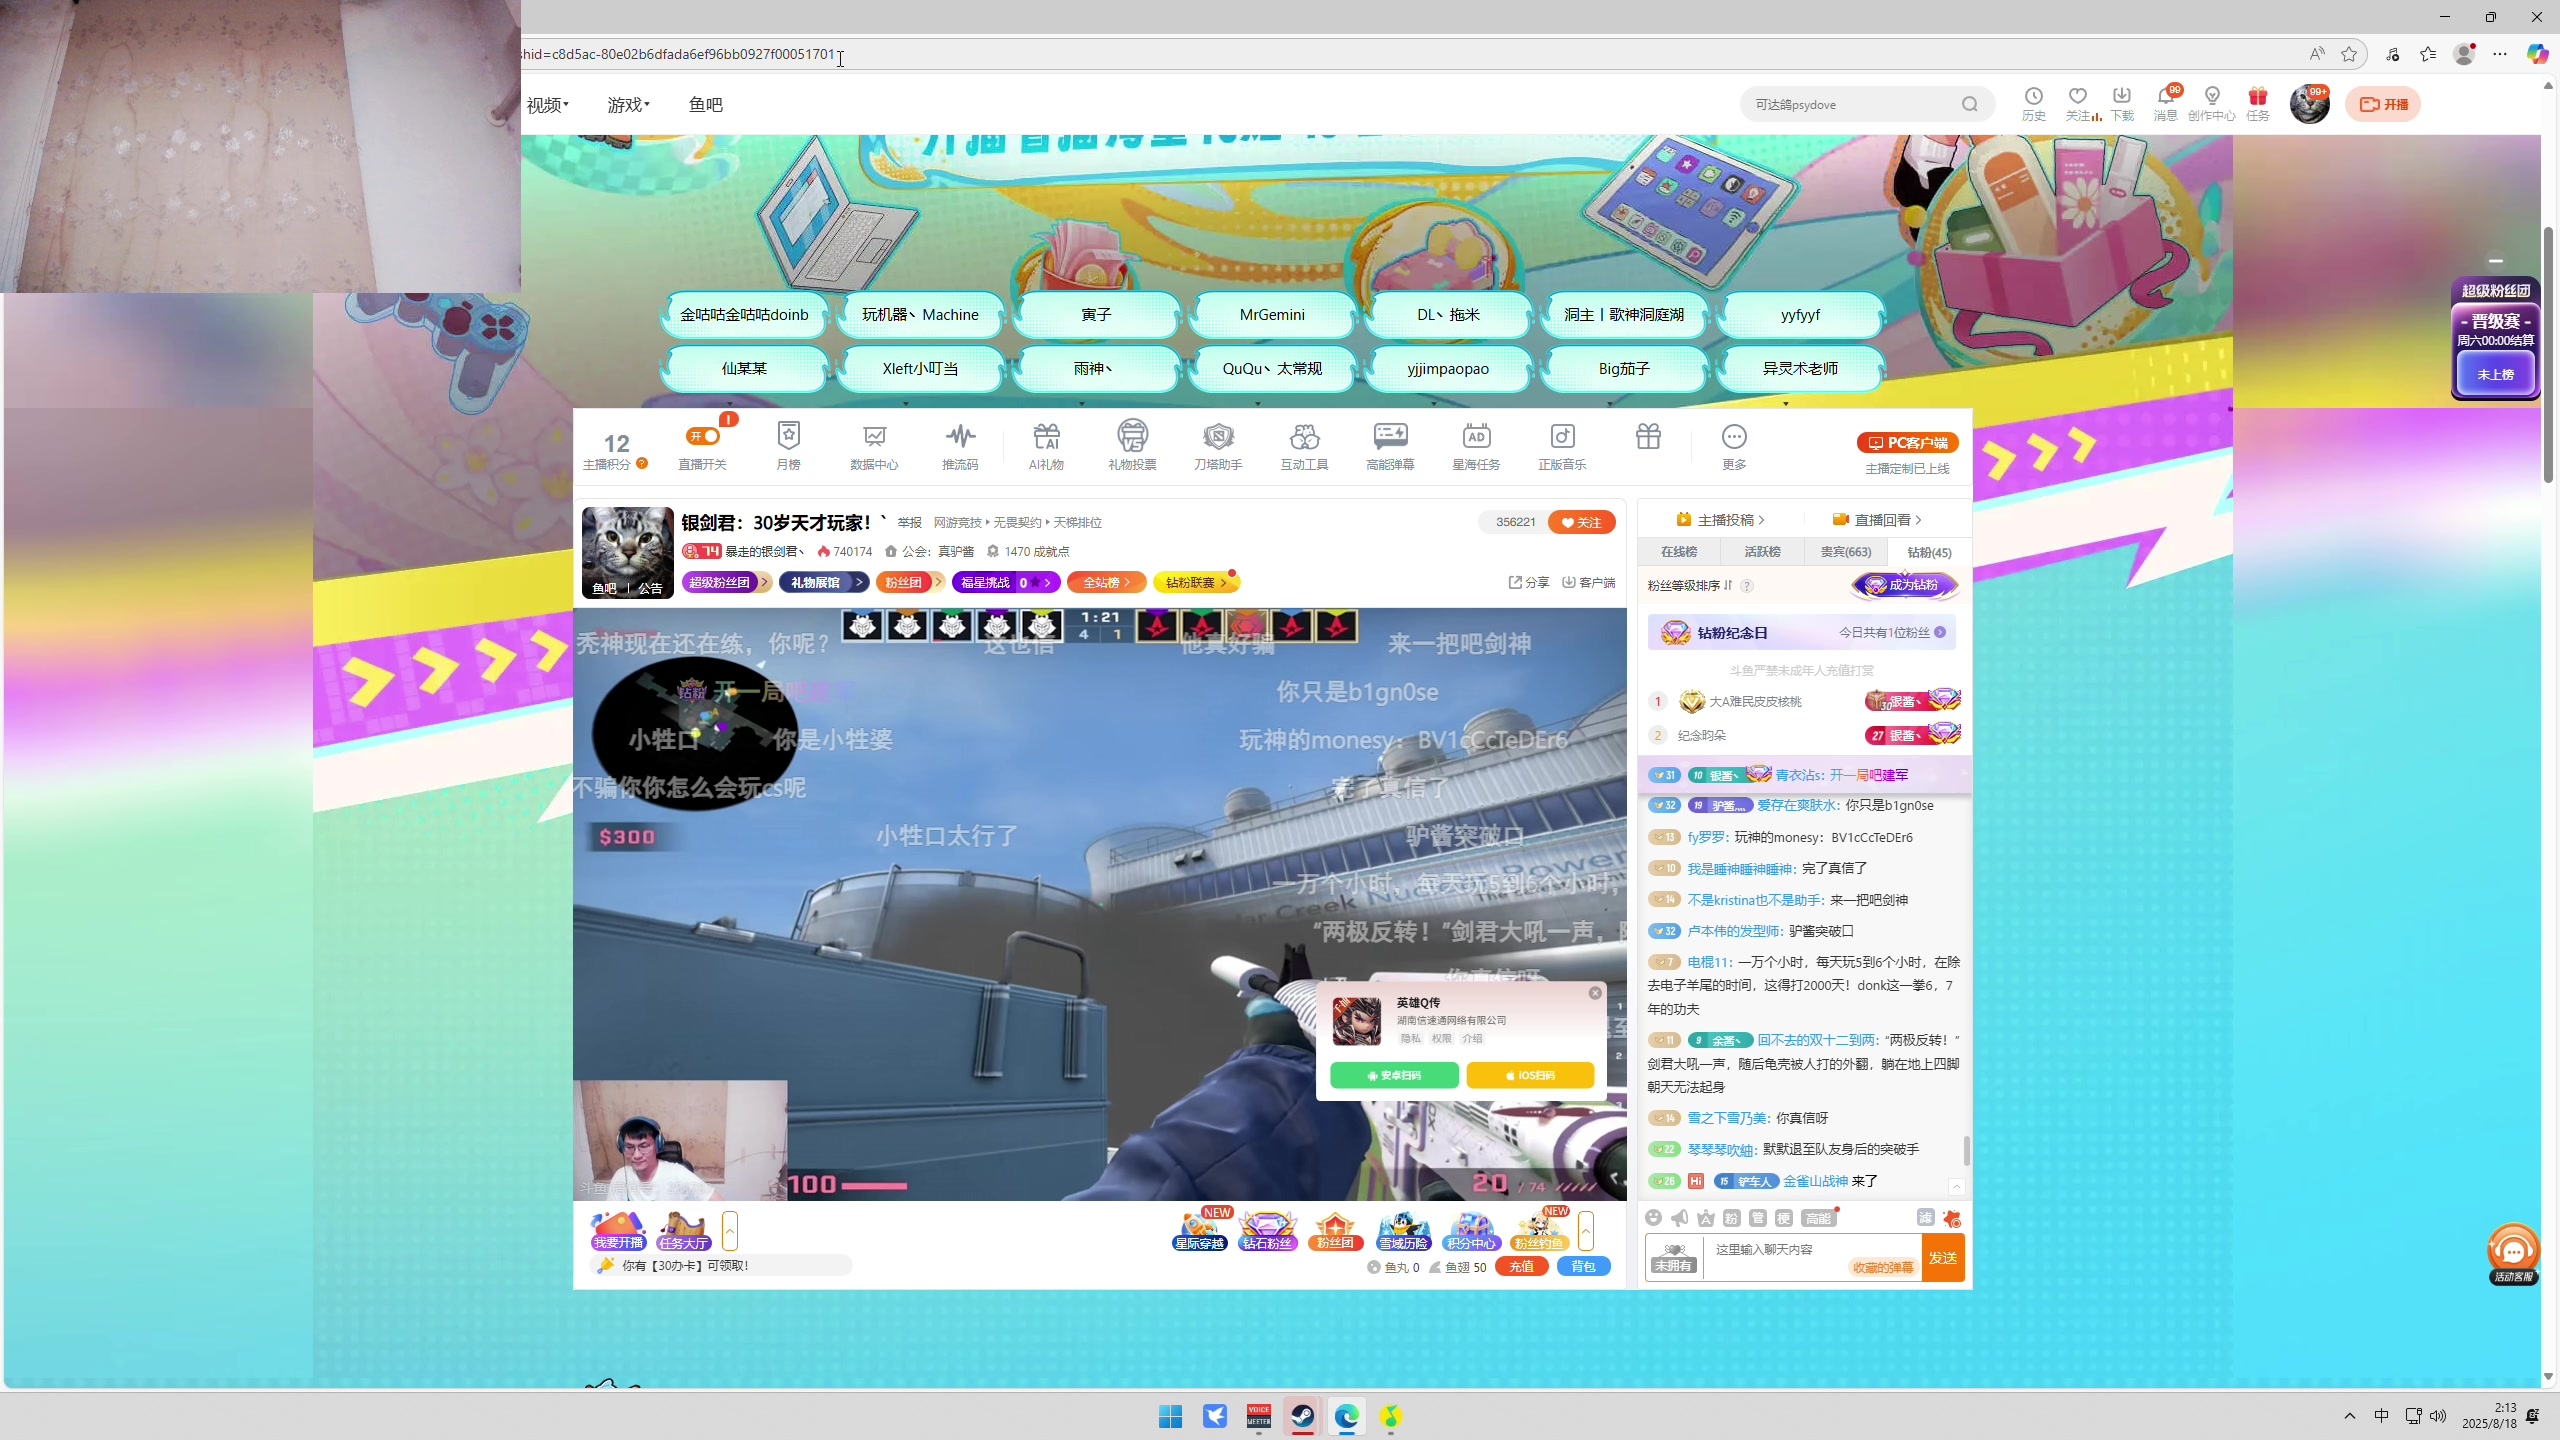This screenshot has width=2560, height=1440.
Task: Toggle the 管 admin filter in chat toolbar
Action: point(1757,1217)
